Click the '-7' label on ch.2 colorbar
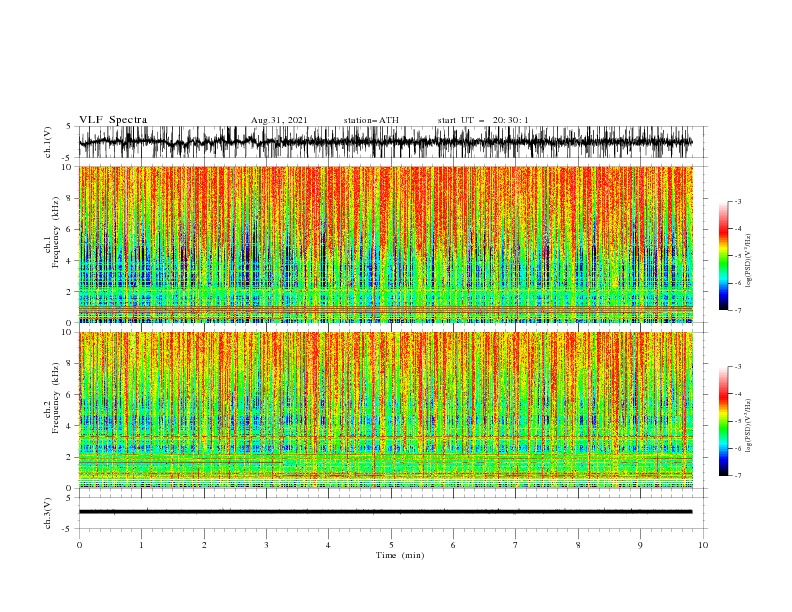The height and width of the screenshot is (612, 792). click(737, 475)
